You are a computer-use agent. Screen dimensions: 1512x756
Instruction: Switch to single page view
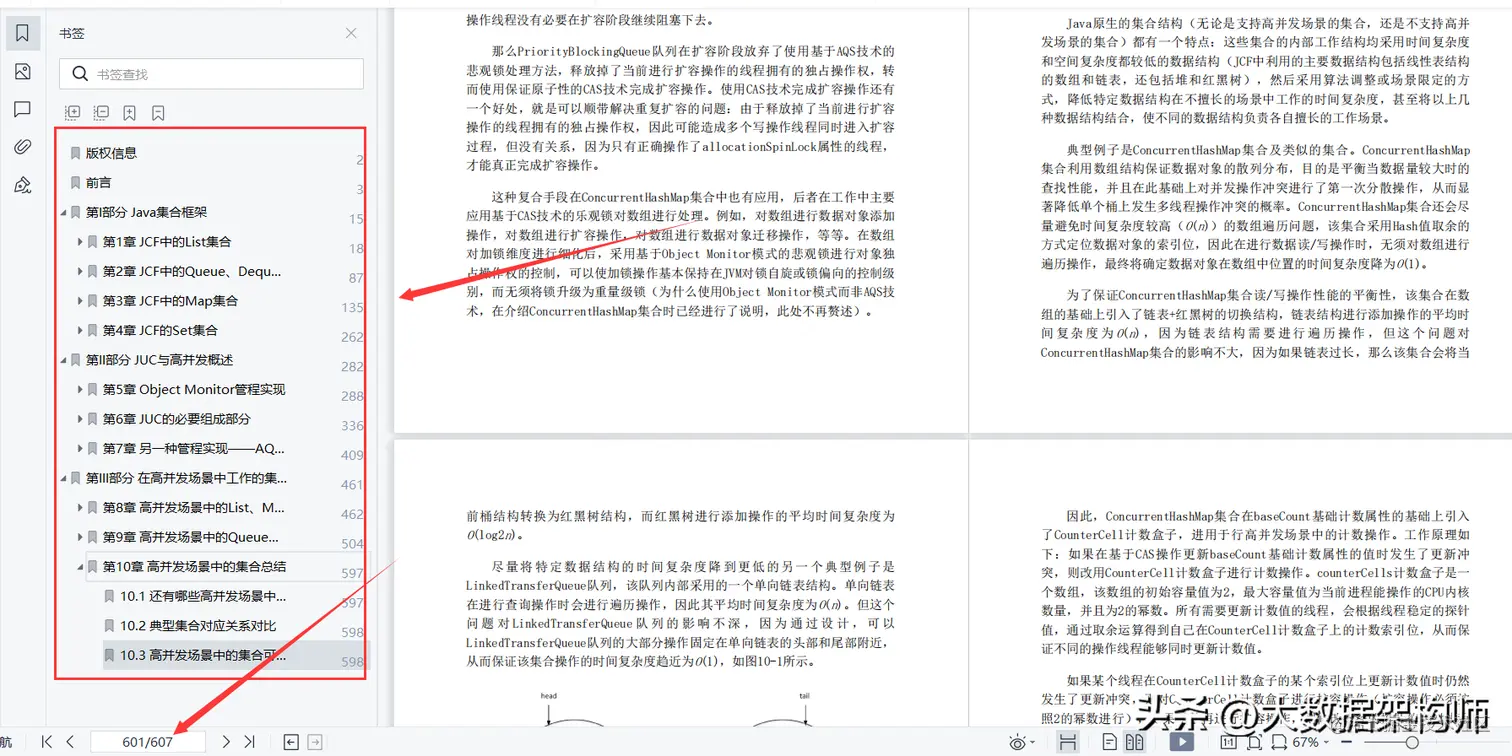tap(1109, 742)
